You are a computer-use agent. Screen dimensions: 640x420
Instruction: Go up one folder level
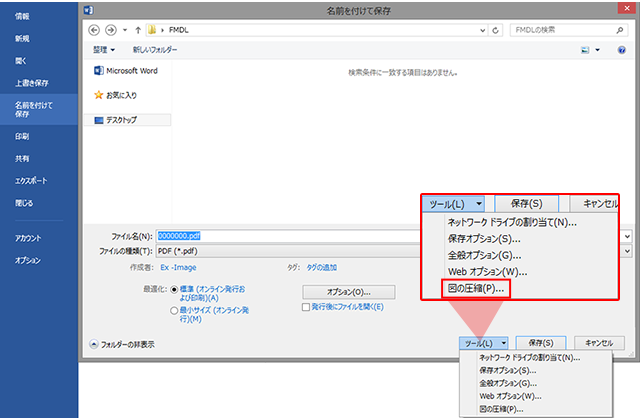pyautogui.click(x=137, y=30)
